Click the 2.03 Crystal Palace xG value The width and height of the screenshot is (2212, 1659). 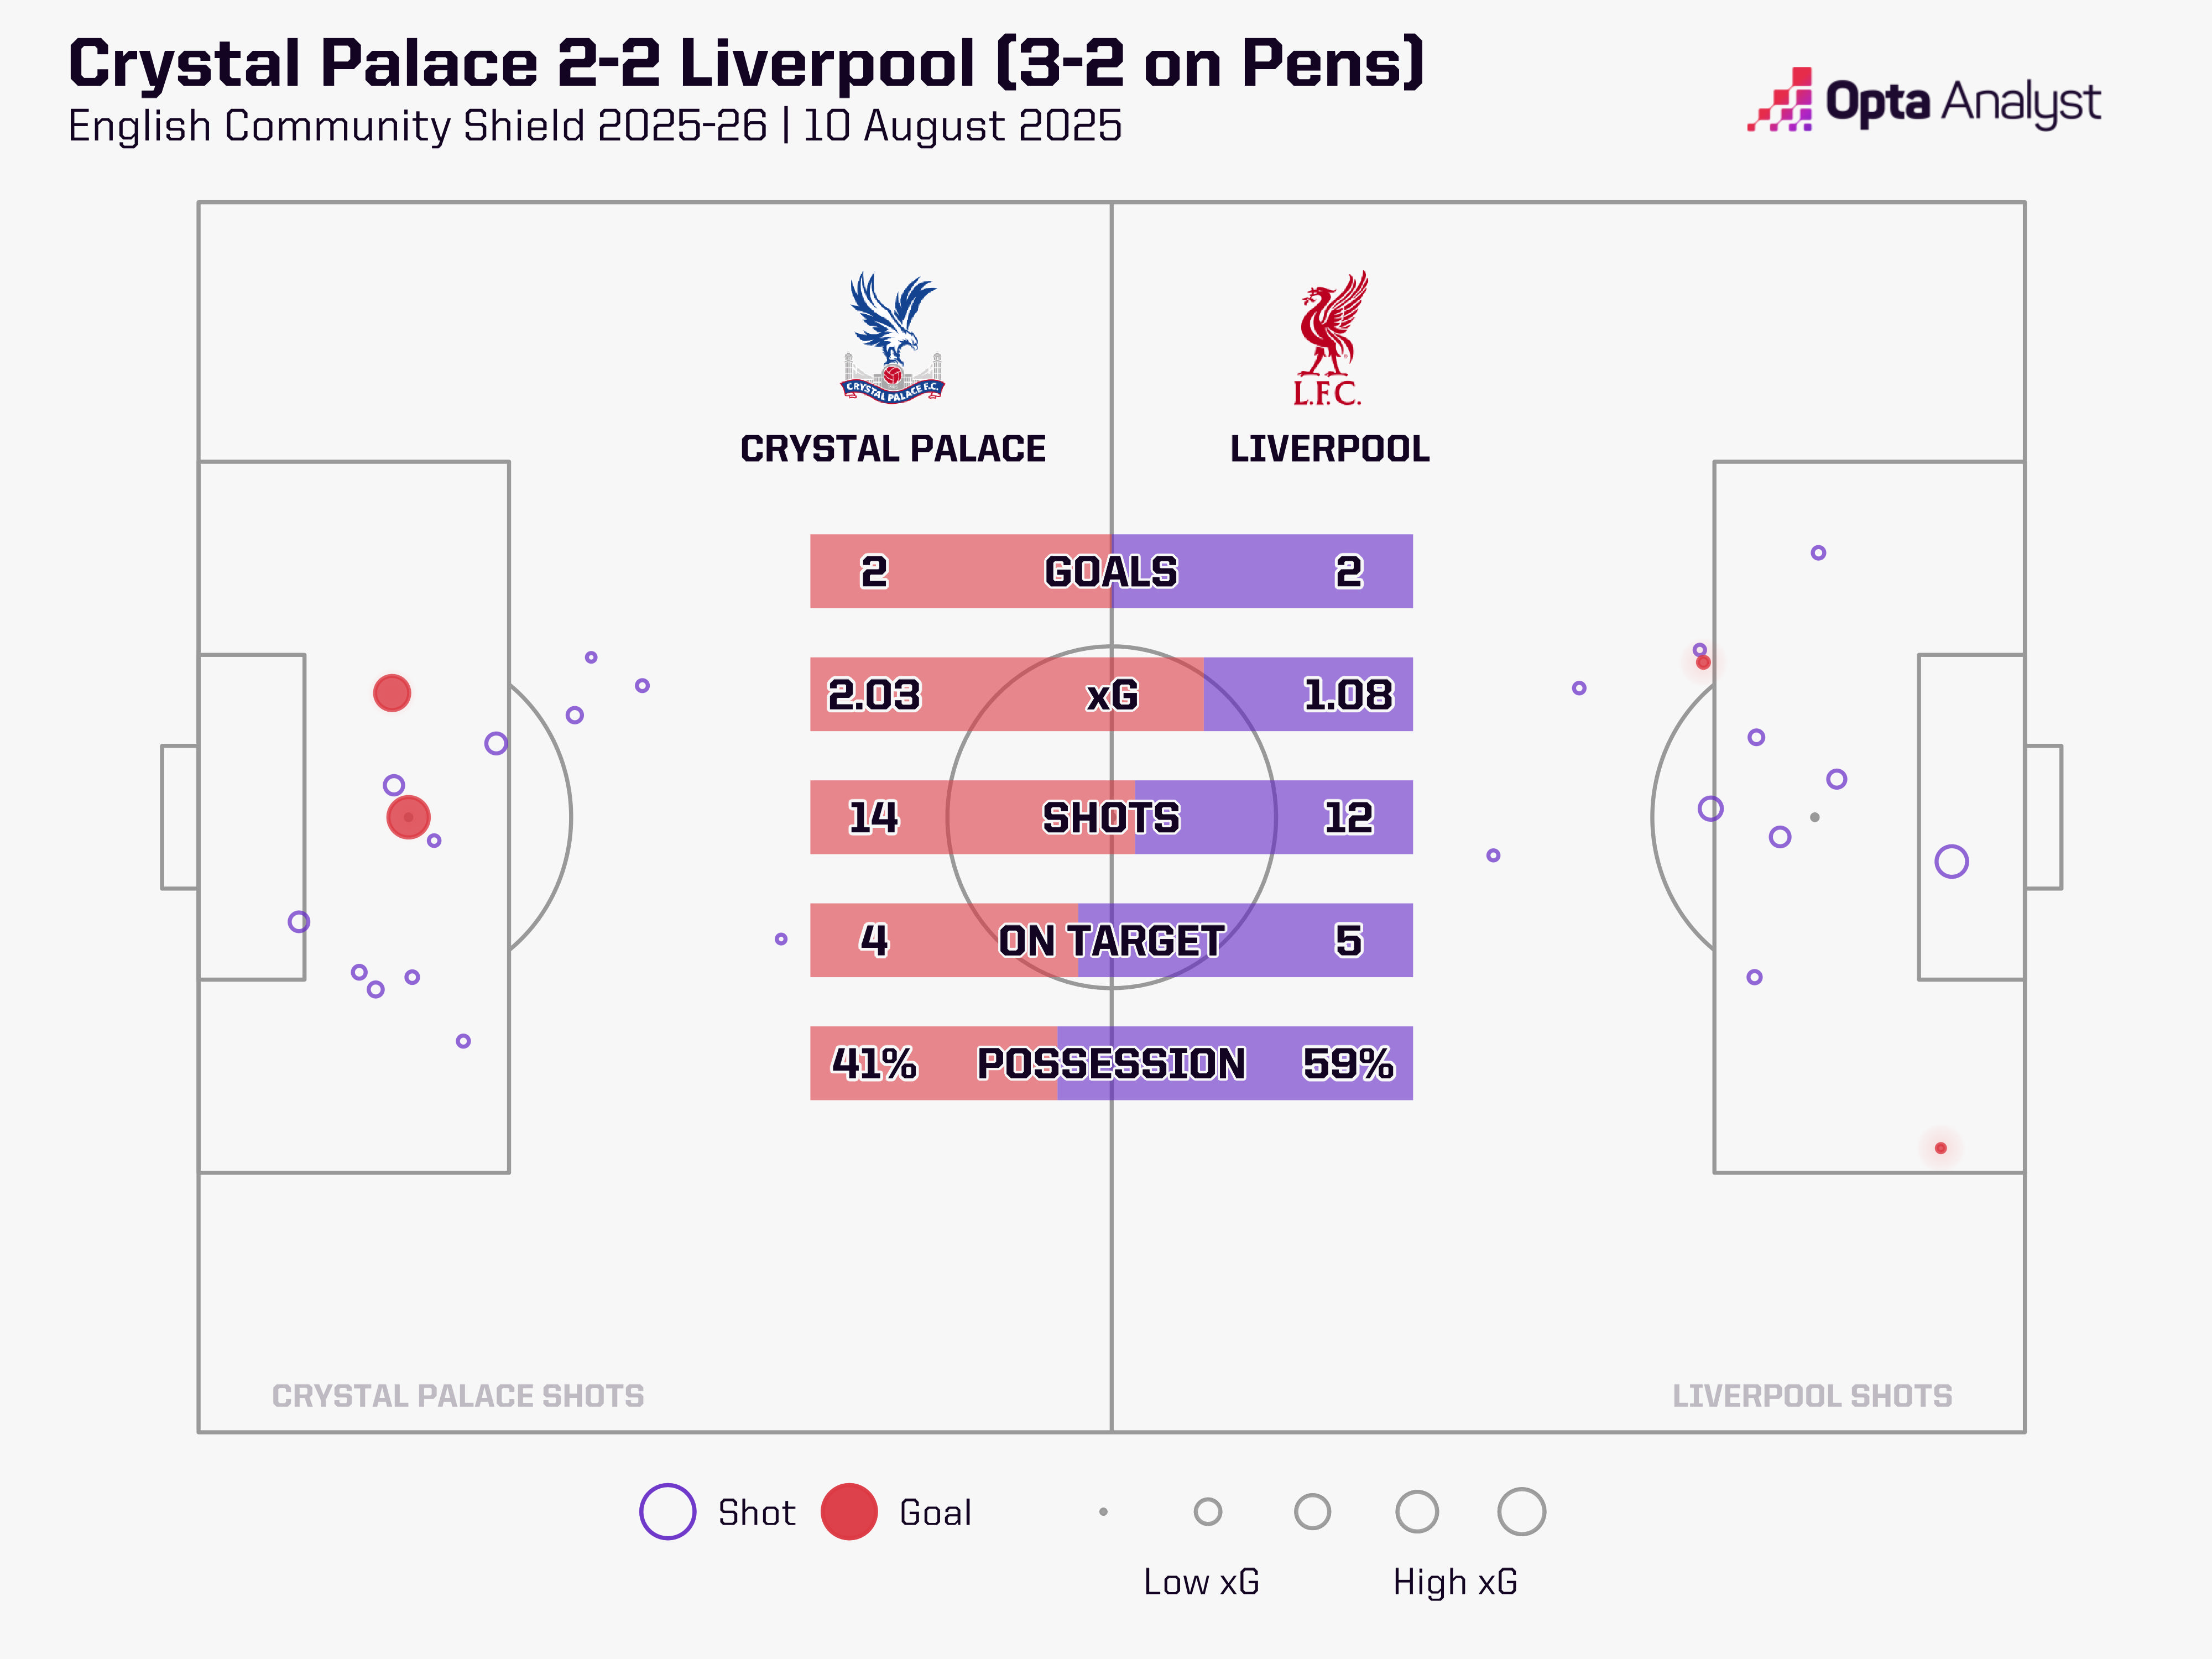tap(873, 694)
